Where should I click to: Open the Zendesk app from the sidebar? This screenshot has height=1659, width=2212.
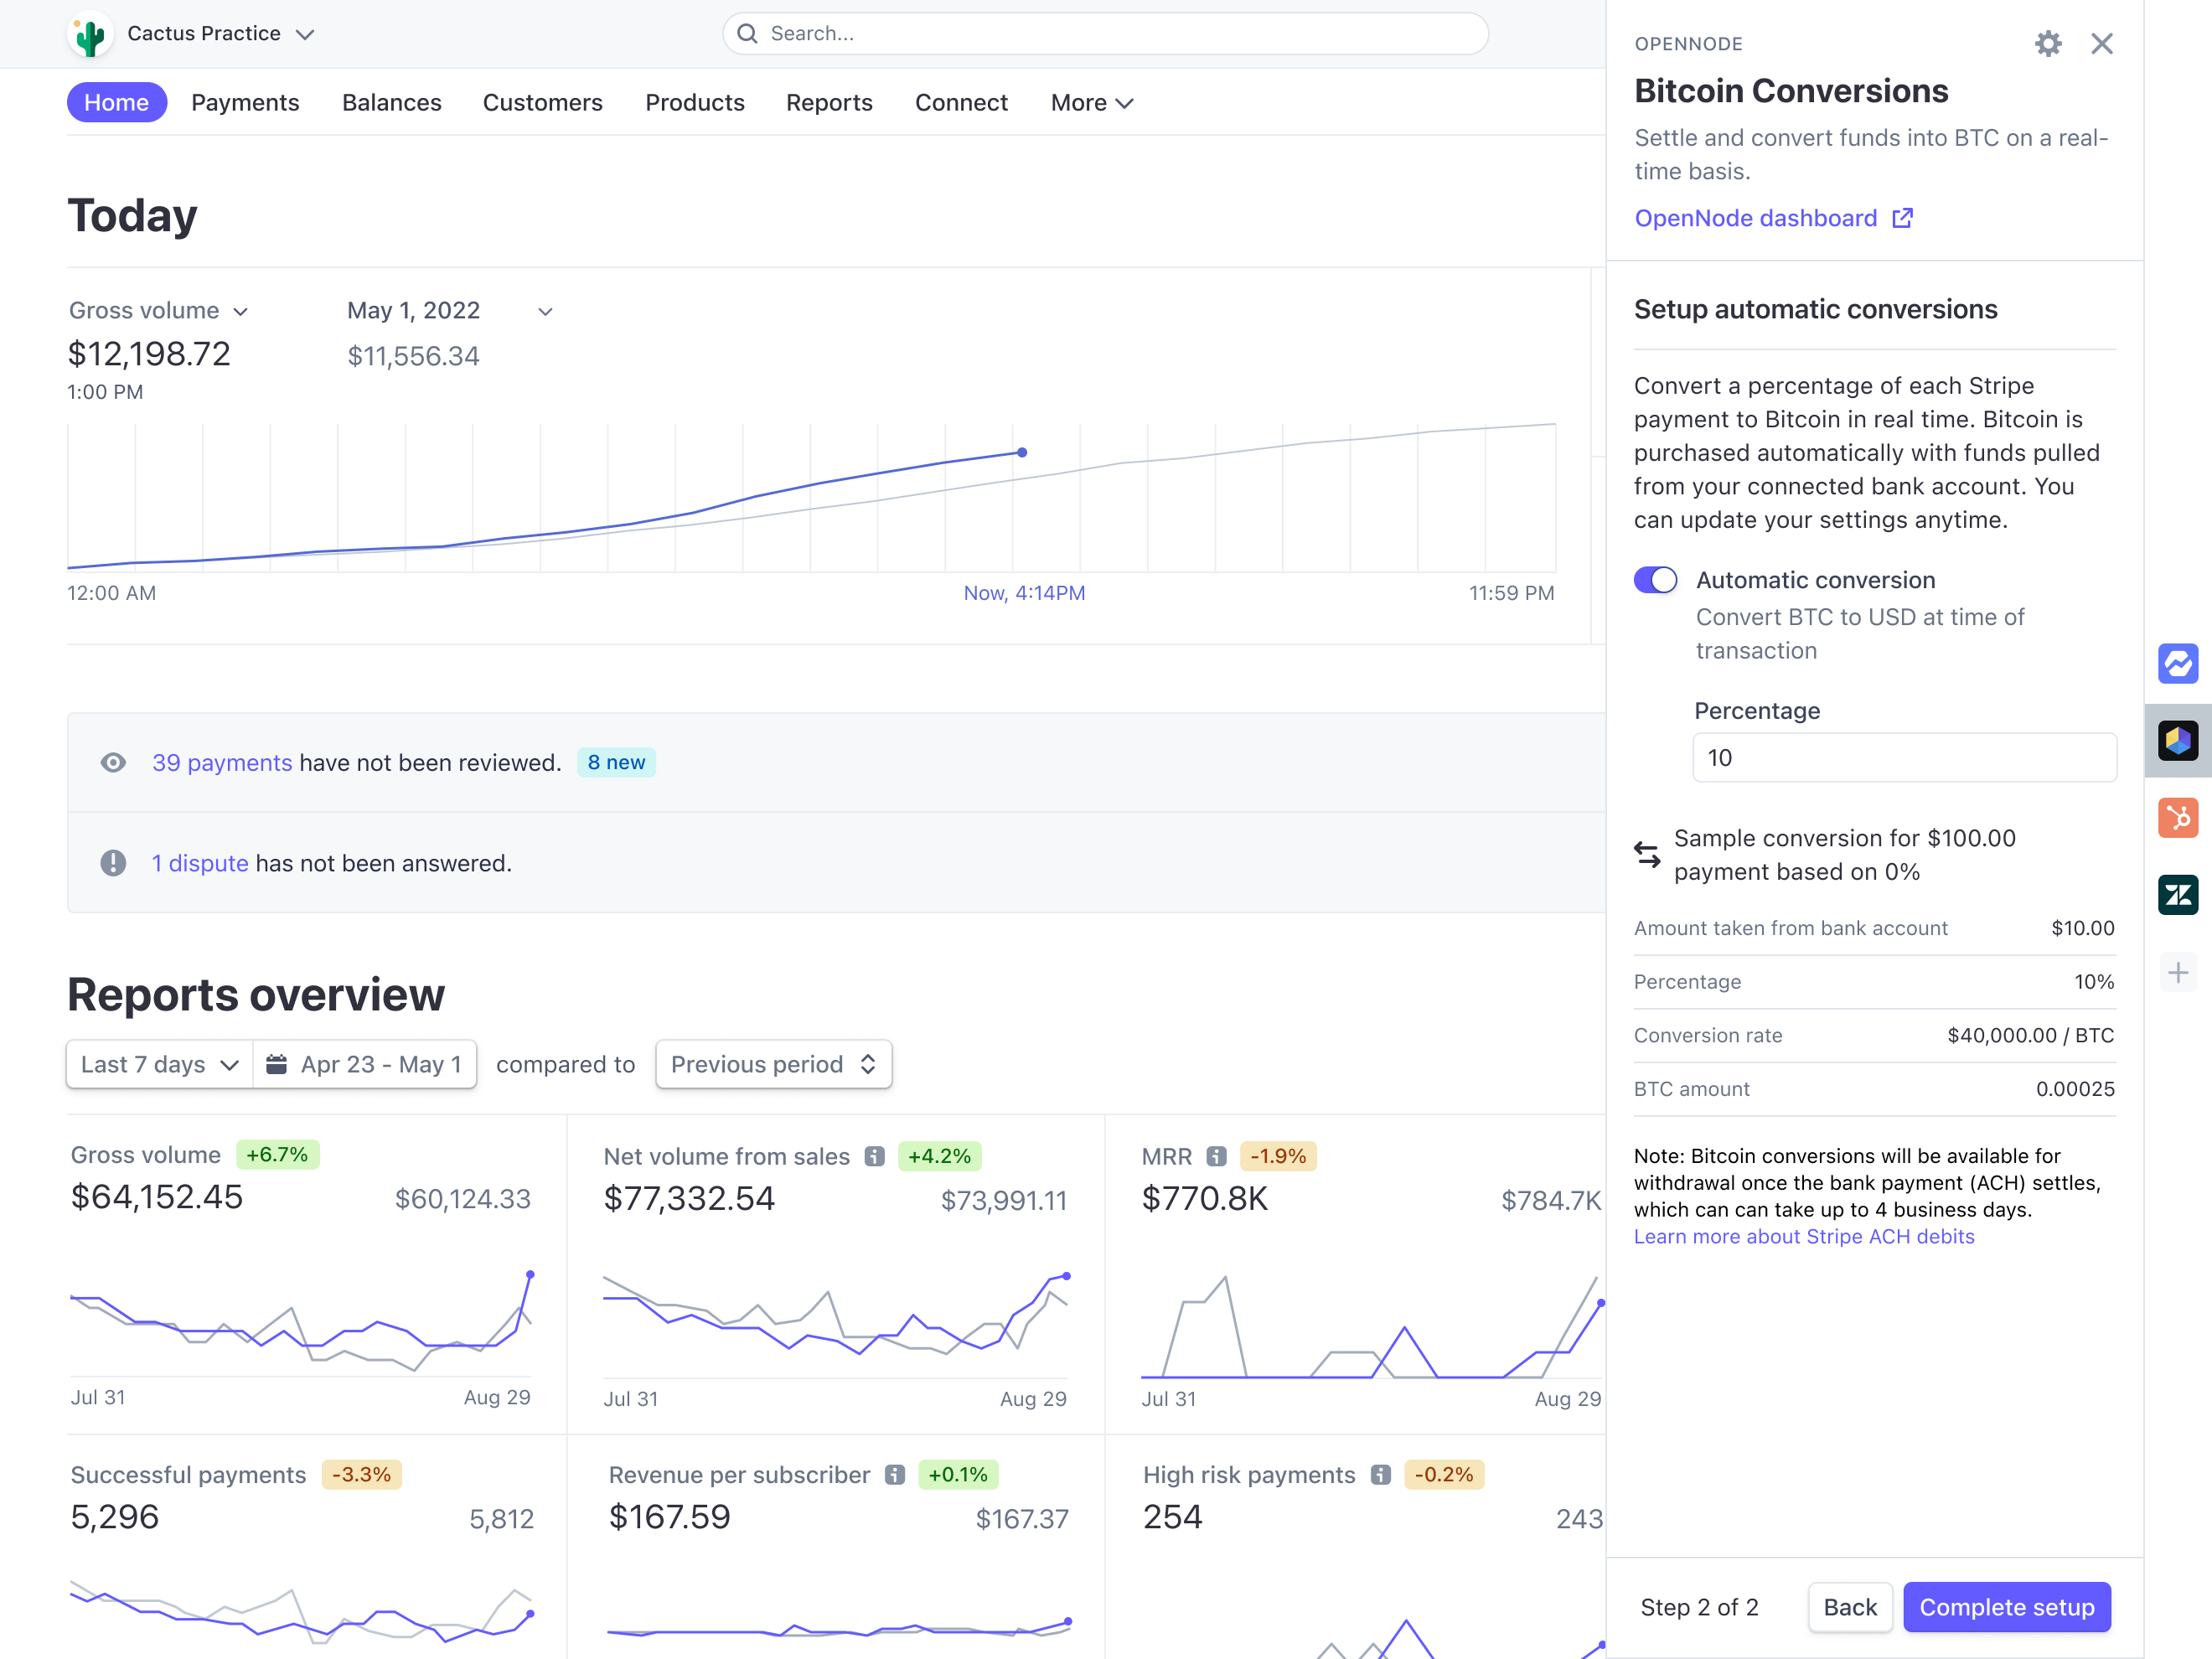[x=2179, y=895]
